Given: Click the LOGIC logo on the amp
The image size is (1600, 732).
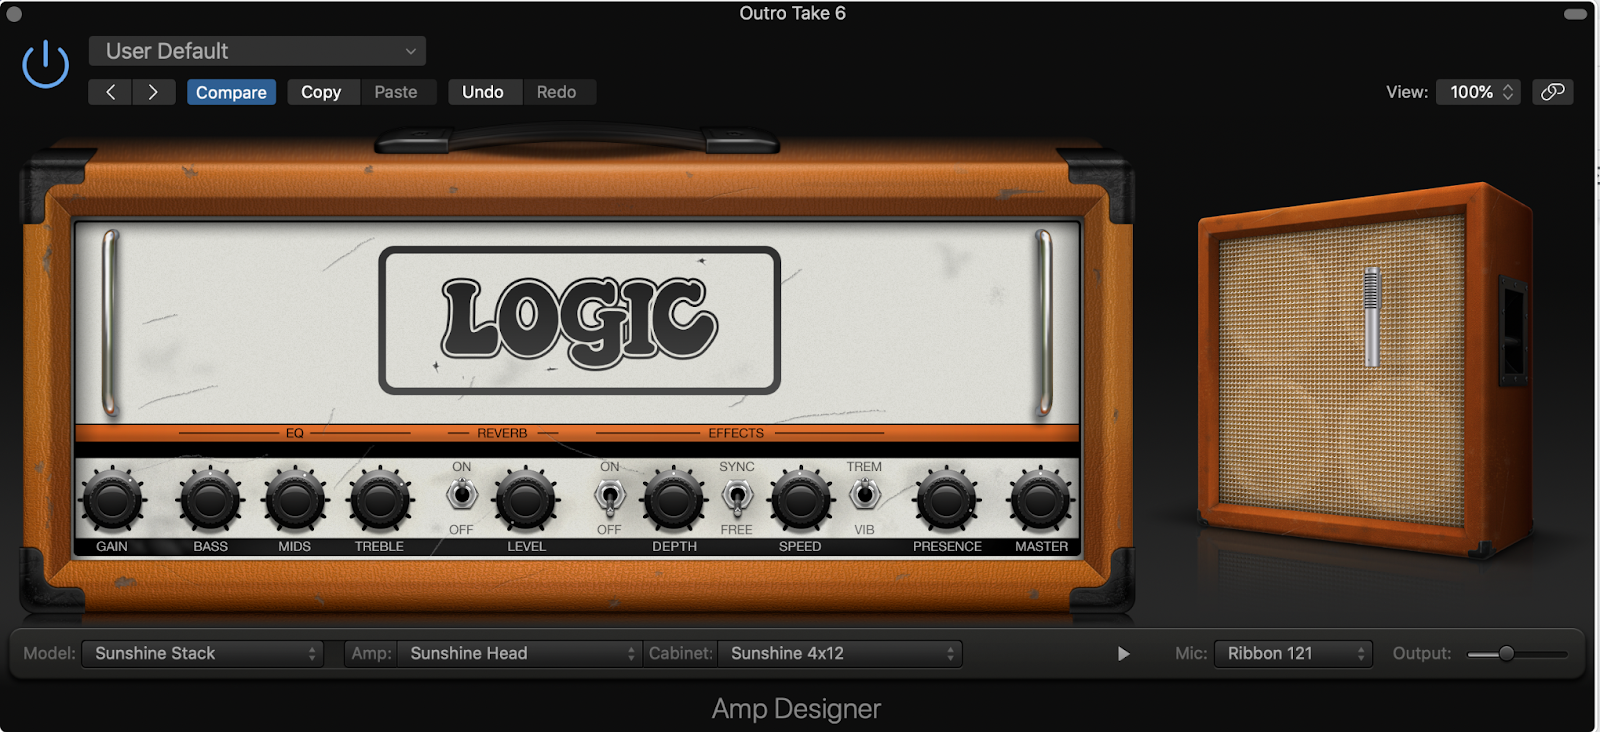Looking at the screenshot, I should tap(579, 319).
